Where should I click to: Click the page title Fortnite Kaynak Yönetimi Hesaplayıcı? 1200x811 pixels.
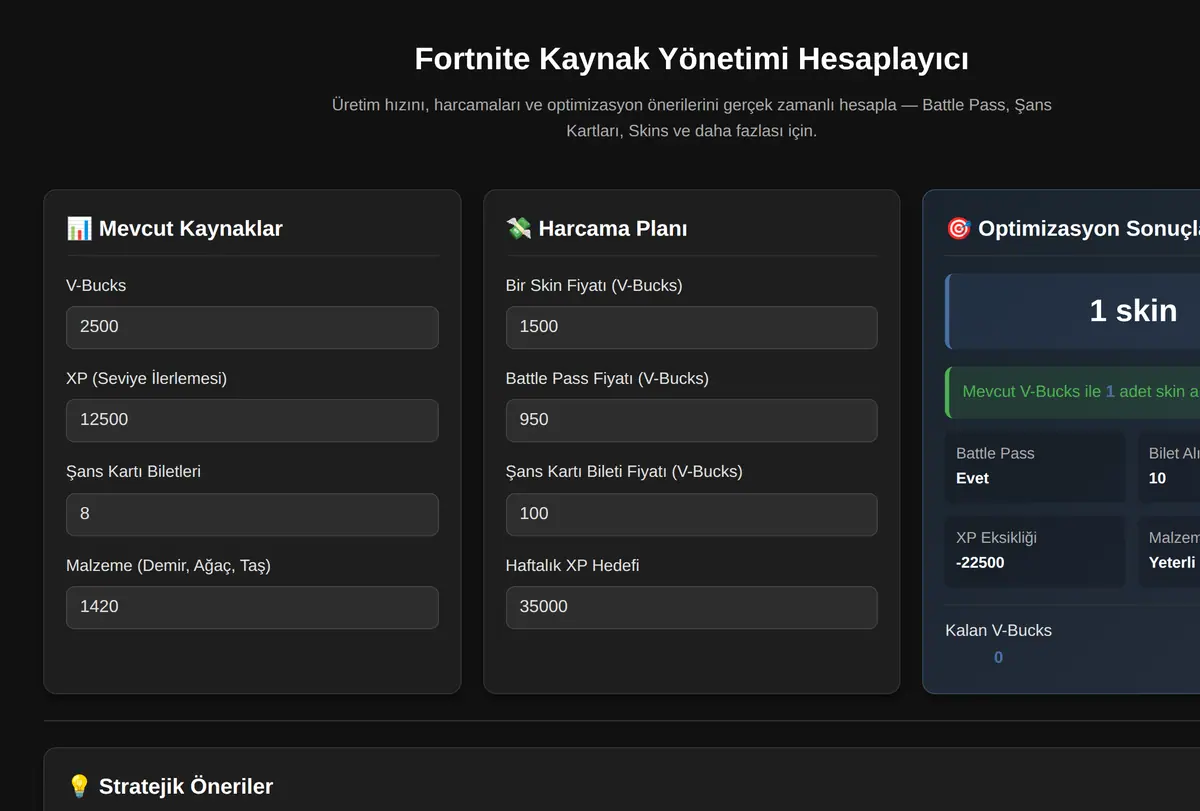click(x=692, y=59)
